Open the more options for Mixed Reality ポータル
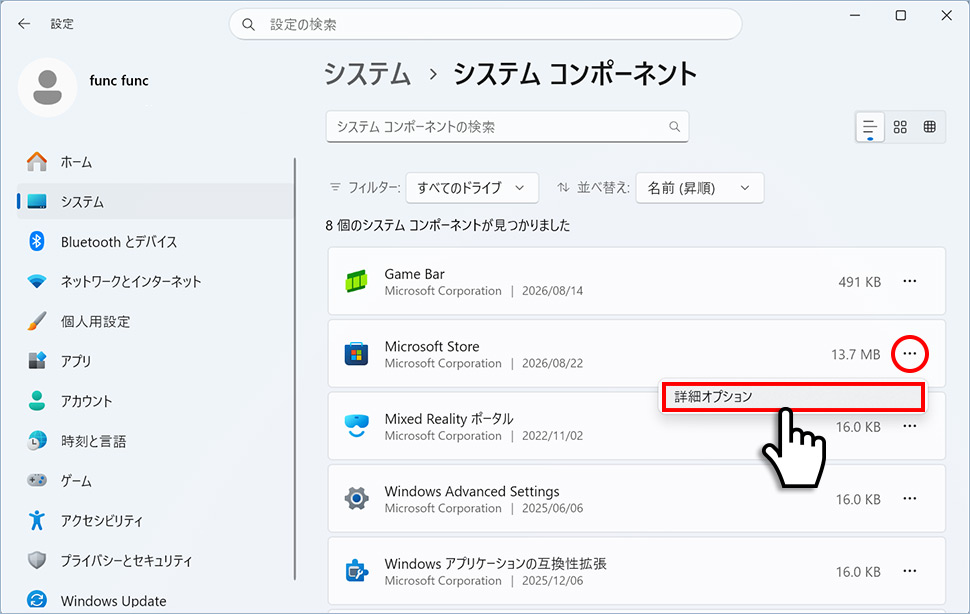The height and width of the screenshot is (614, 970). click(x=909, y=426)
